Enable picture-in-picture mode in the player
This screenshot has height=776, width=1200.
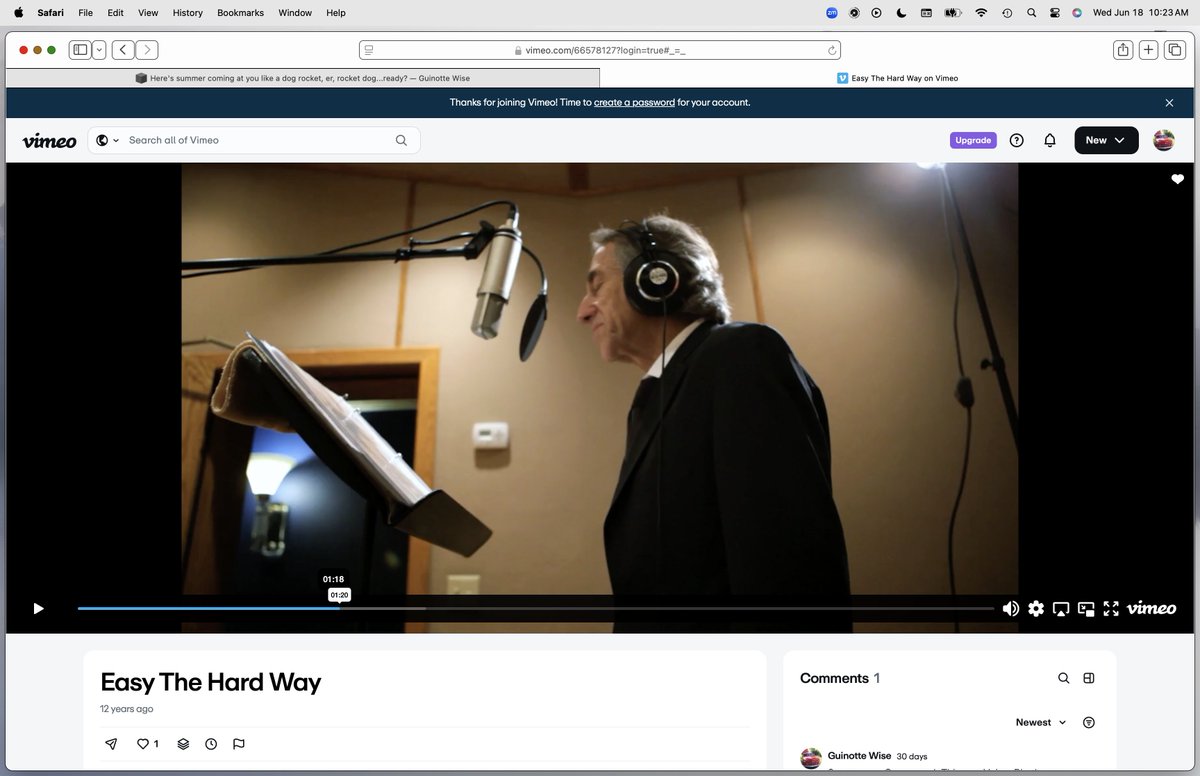click(1086, 608)
